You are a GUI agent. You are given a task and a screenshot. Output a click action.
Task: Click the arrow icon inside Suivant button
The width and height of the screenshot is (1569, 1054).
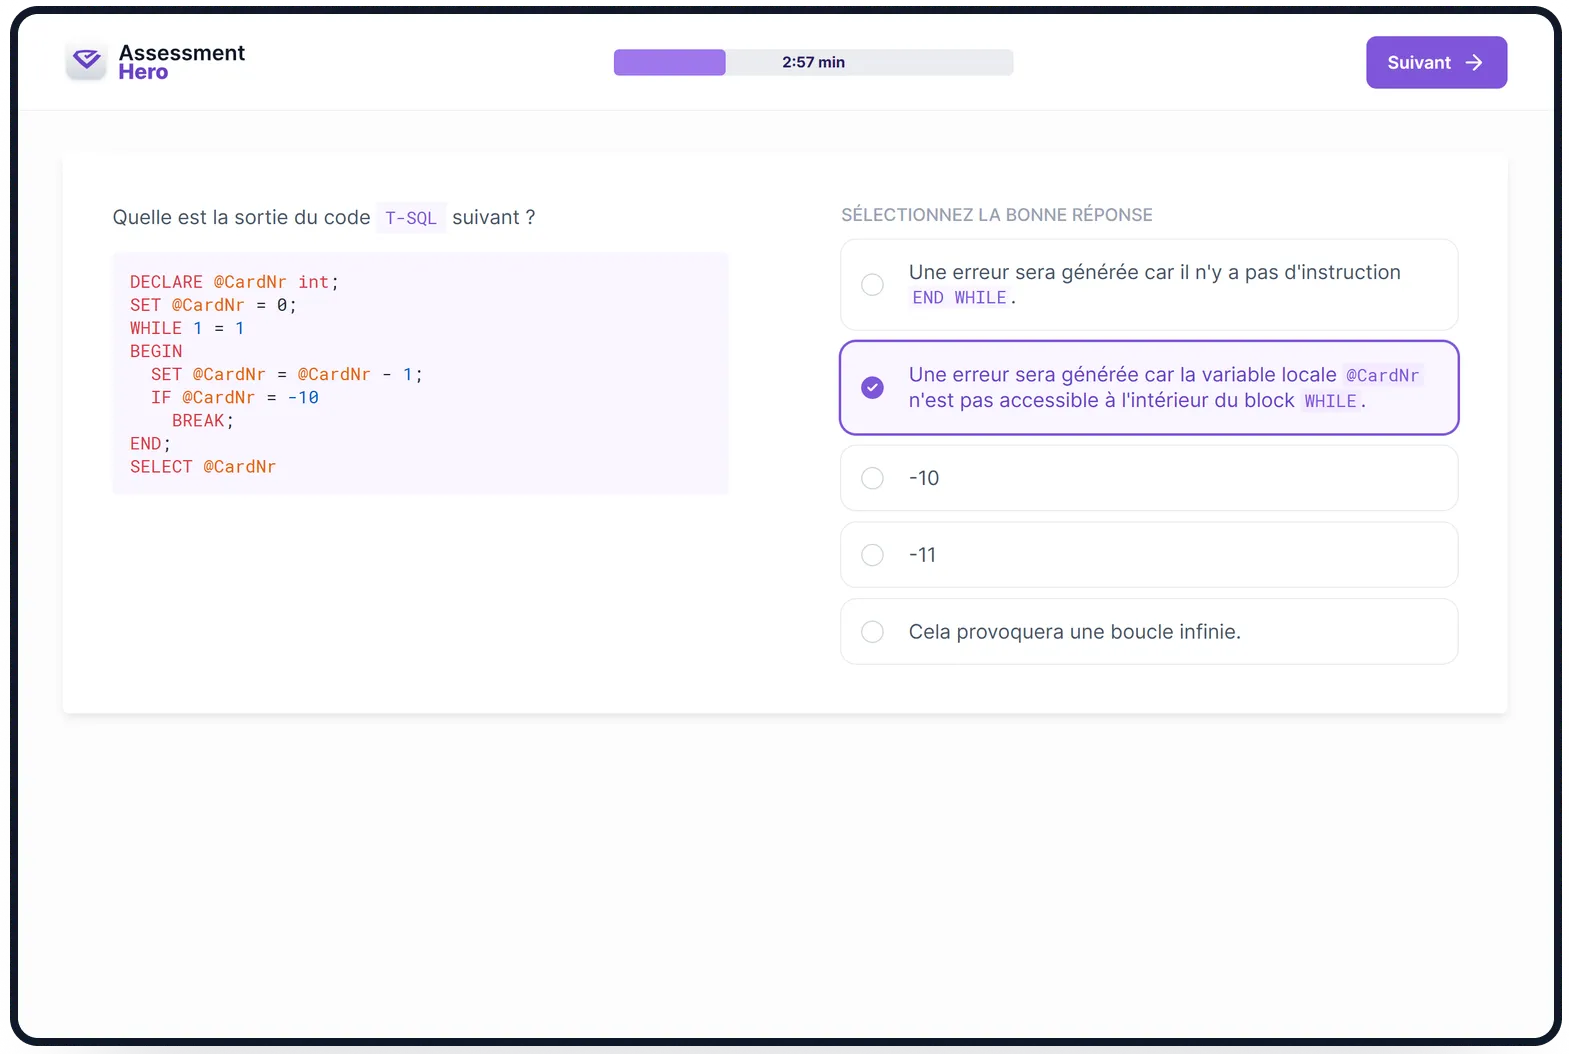tap(1473, 63)
